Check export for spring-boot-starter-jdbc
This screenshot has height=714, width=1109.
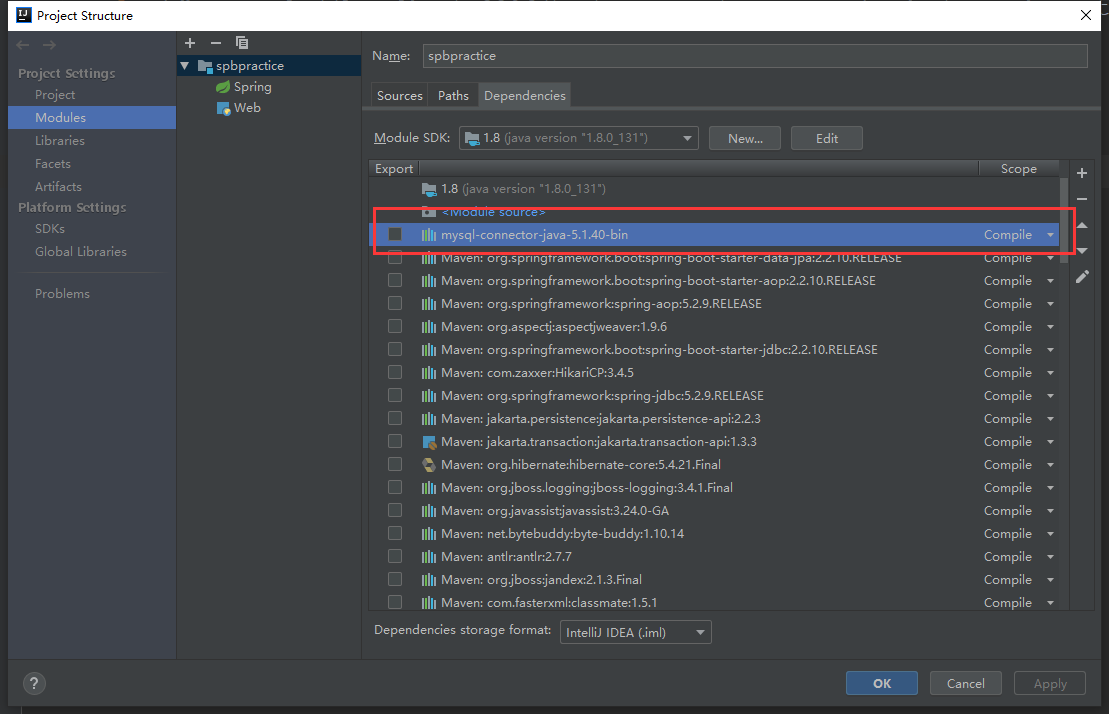click(x=395, y=349)
